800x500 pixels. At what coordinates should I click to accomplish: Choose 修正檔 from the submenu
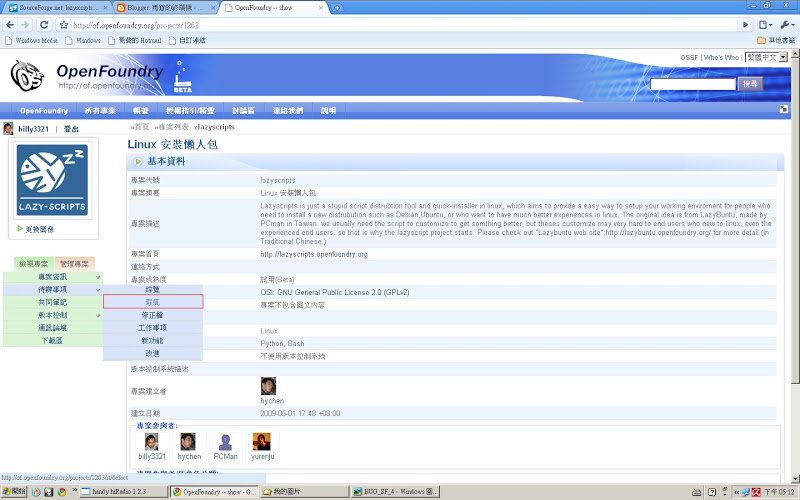(153, 315)
